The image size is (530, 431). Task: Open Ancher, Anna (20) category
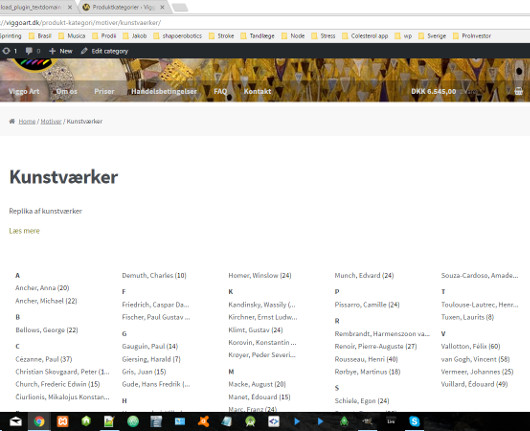(x=42, y=288)
